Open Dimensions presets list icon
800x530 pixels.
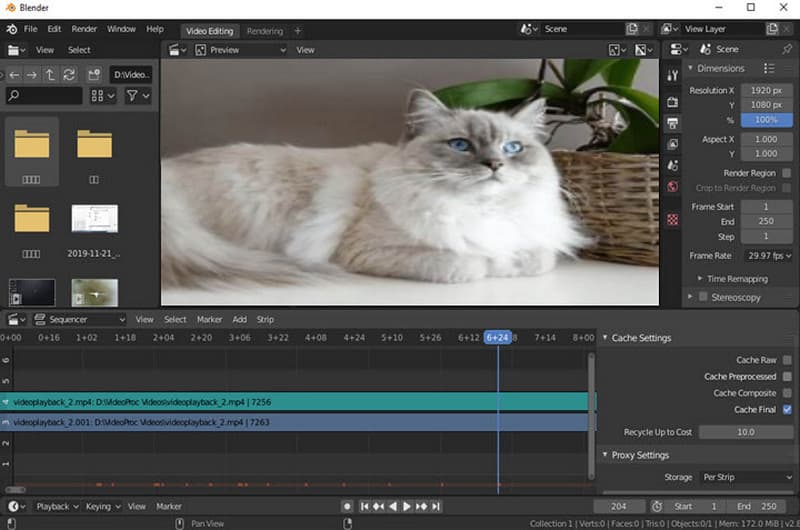[769, 68]
